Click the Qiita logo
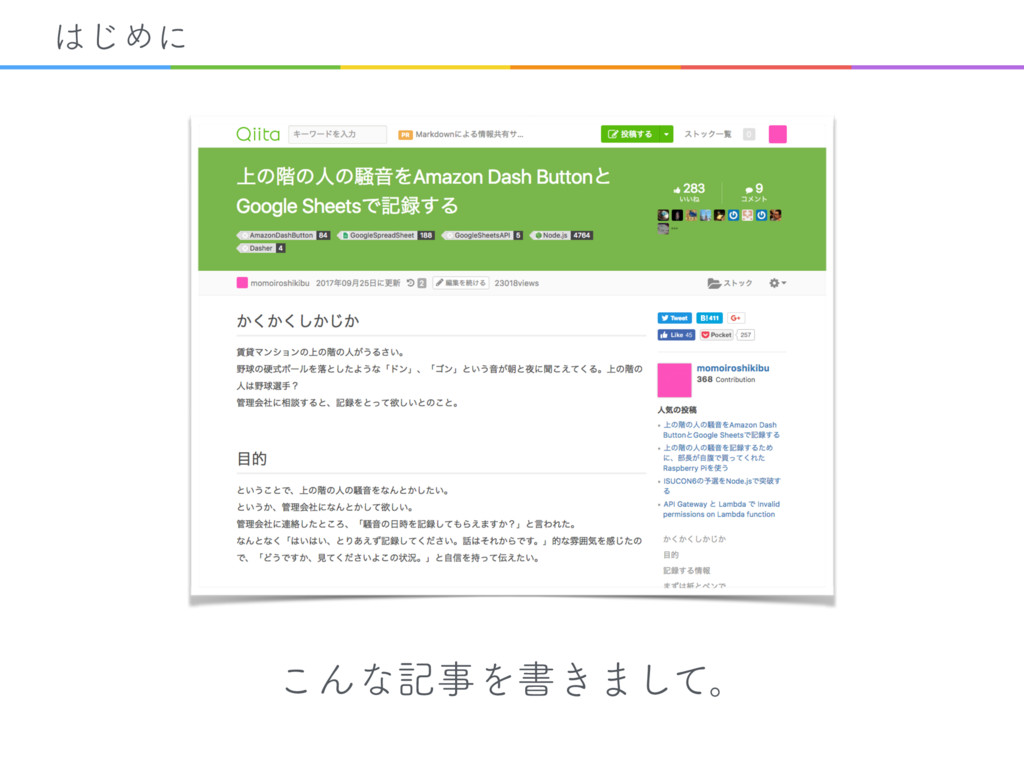1024x768 pixels. pos(258,135)
